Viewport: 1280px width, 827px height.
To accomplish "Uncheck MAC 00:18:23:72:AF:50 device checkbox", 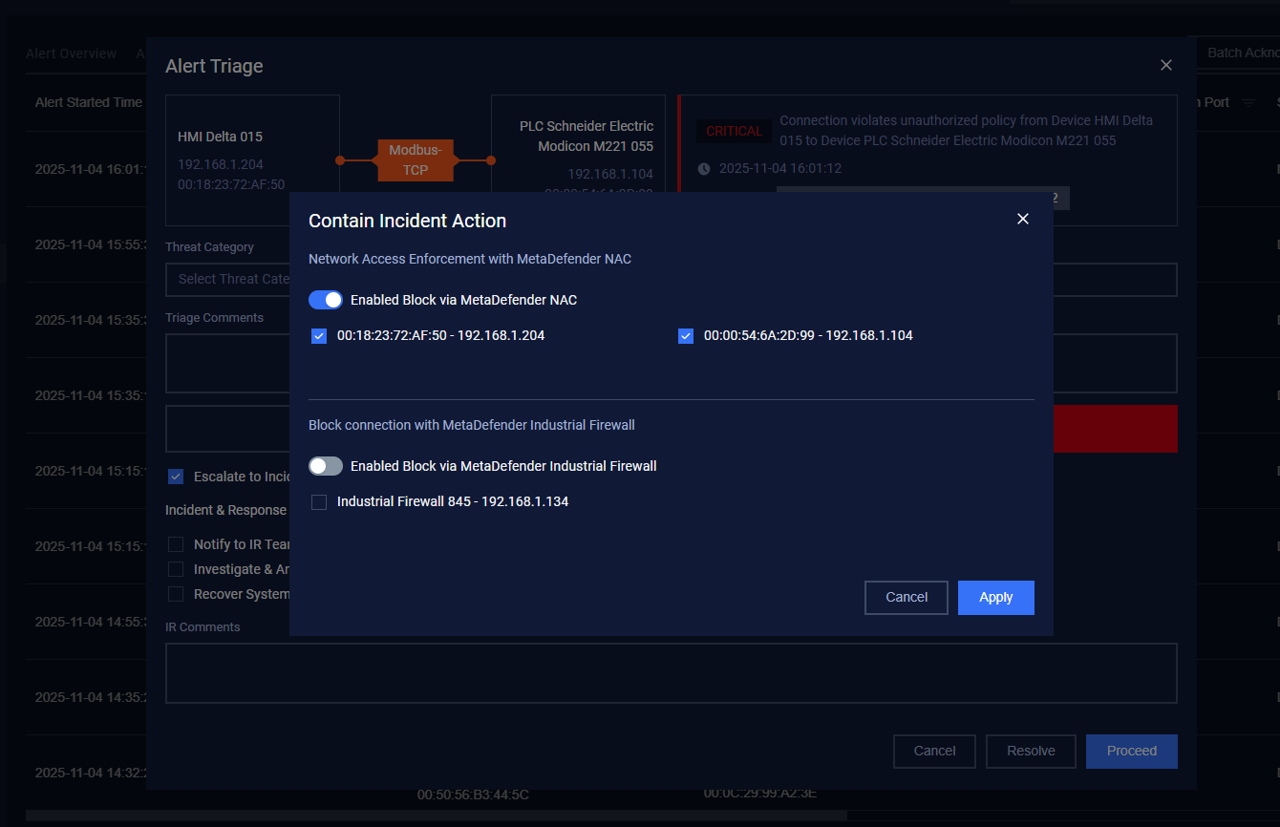I will click(319, 336).
